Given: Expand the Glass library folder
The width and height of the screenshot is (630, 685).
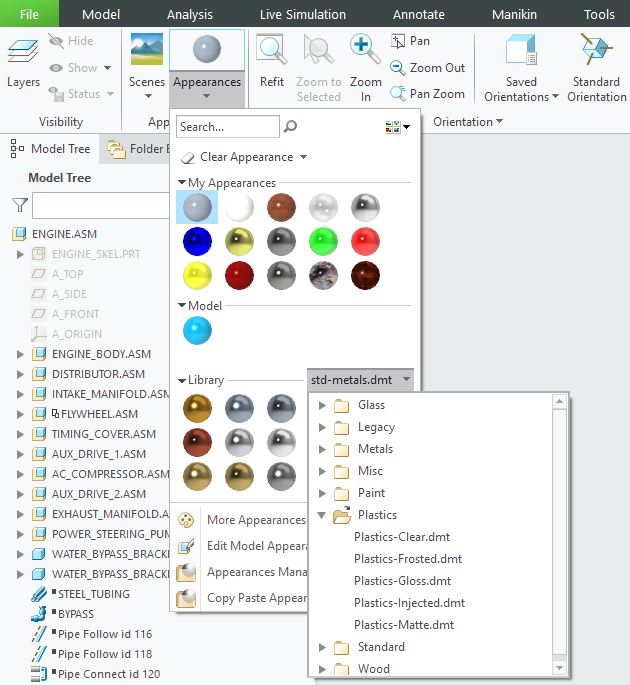Looking at the screenshot, I should pos(322,405).
